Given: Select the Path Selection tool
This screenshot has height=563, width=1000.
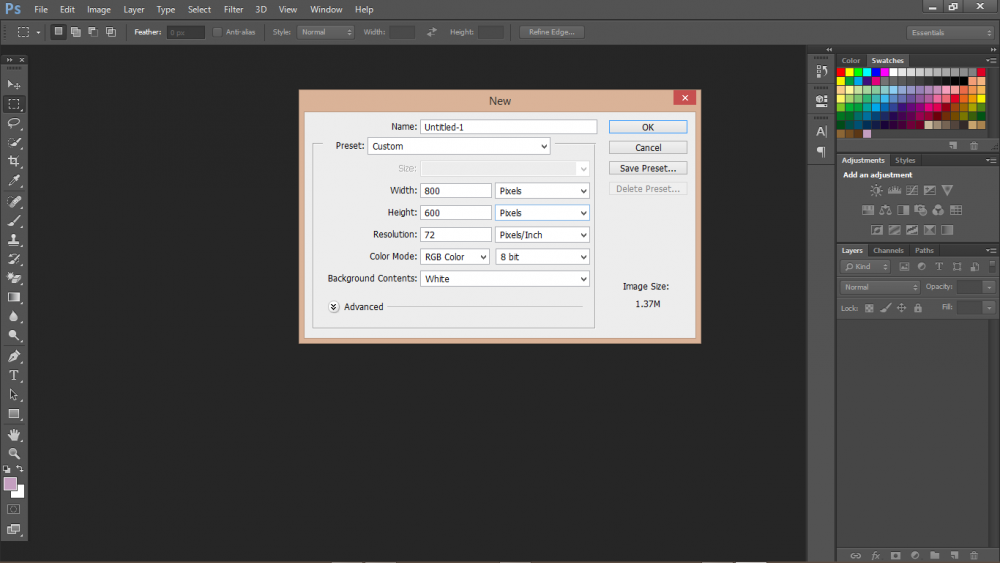Looking at the screenshot, I should click(x=14, y=395).
